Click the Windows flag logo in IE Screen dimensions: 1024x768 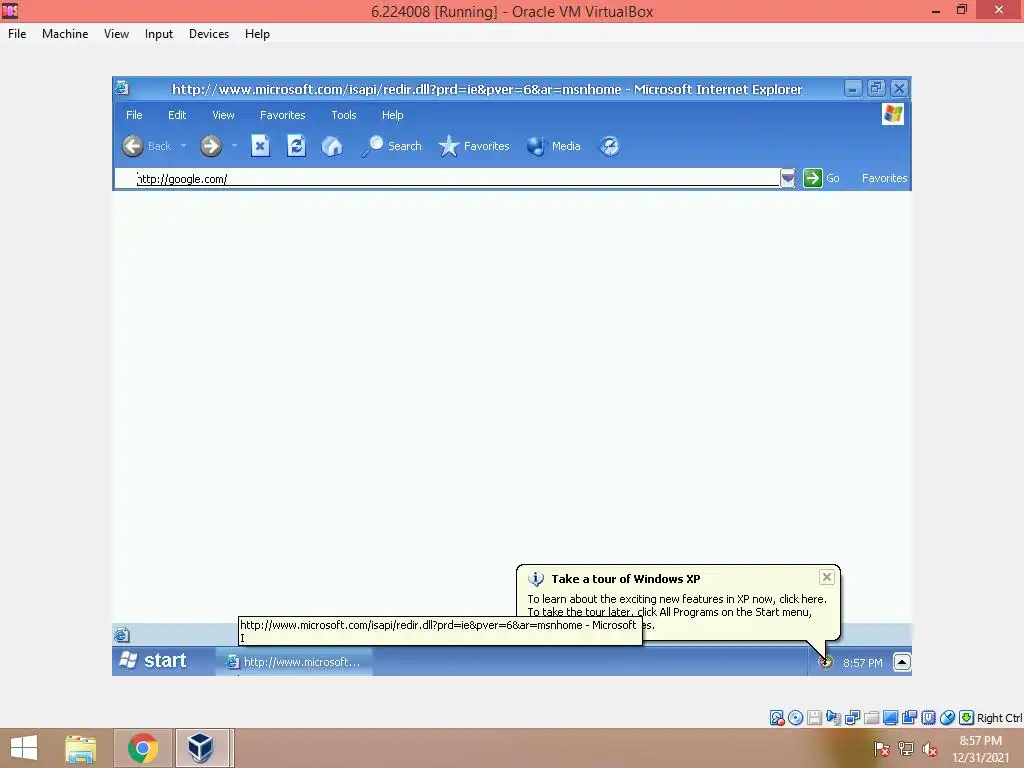(x=893, y=114)
